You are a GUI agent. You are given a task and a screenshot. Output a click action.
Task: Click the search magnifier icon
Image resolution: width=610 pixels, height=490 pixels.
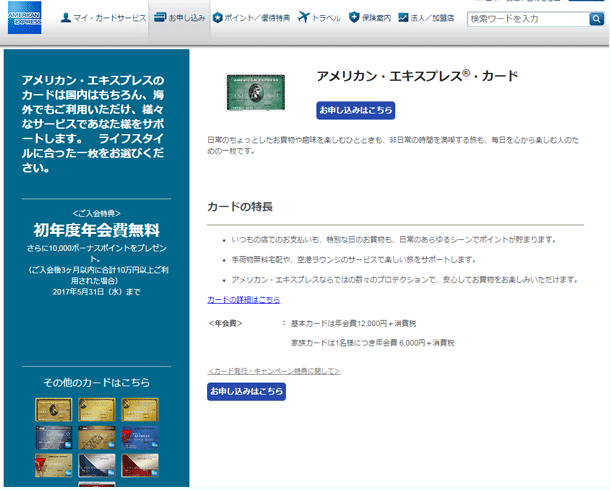point(595,19)
